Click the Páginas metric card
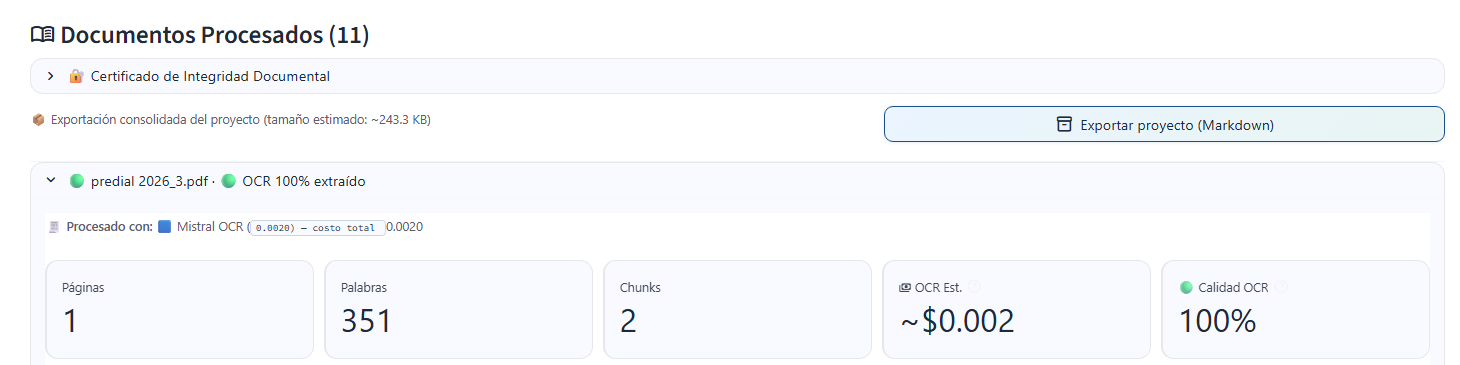This screenshot has height=365, width=1460. pyautogui.click(x=179, y=309)
